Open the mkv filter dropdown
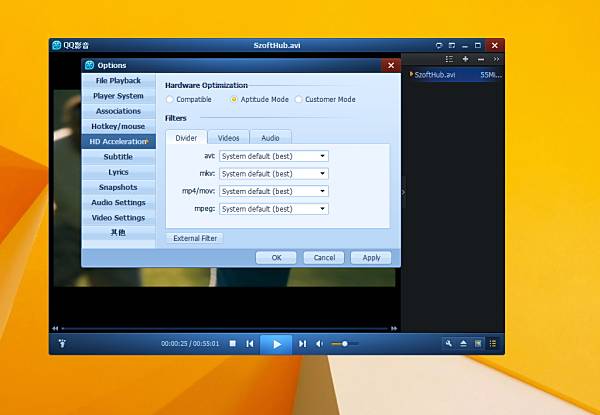This screenshot has height=415, width=600. 274,174
